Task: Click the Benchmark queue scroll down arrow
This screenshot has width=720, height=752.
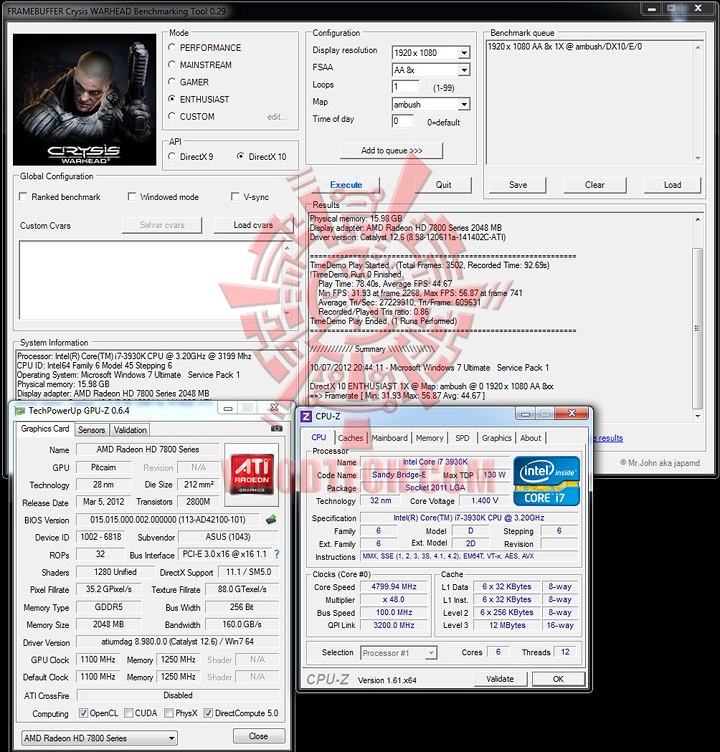Action: click(698, 158)
